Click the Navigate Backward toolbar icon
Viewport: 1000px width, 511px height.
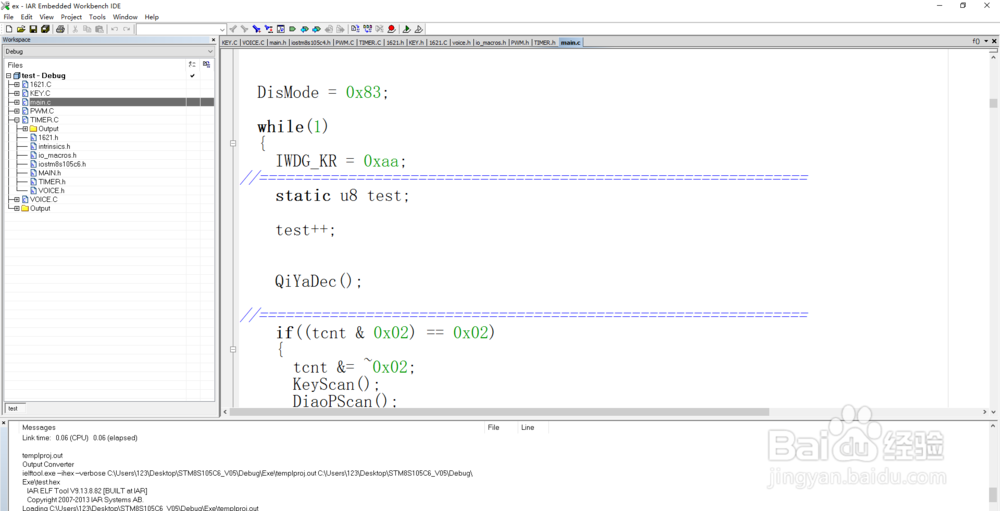click(328, 29)
